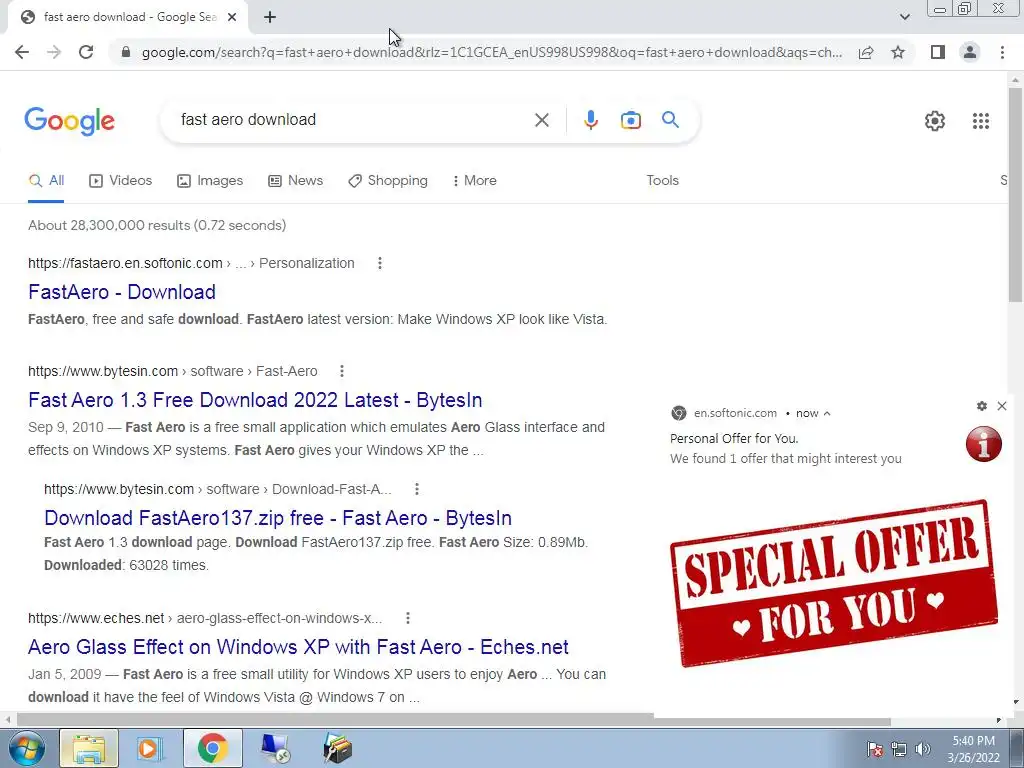This screenshot has height=768, width=1024.
Task: Click the 'Special Offer For You' image
Action: 834,583
